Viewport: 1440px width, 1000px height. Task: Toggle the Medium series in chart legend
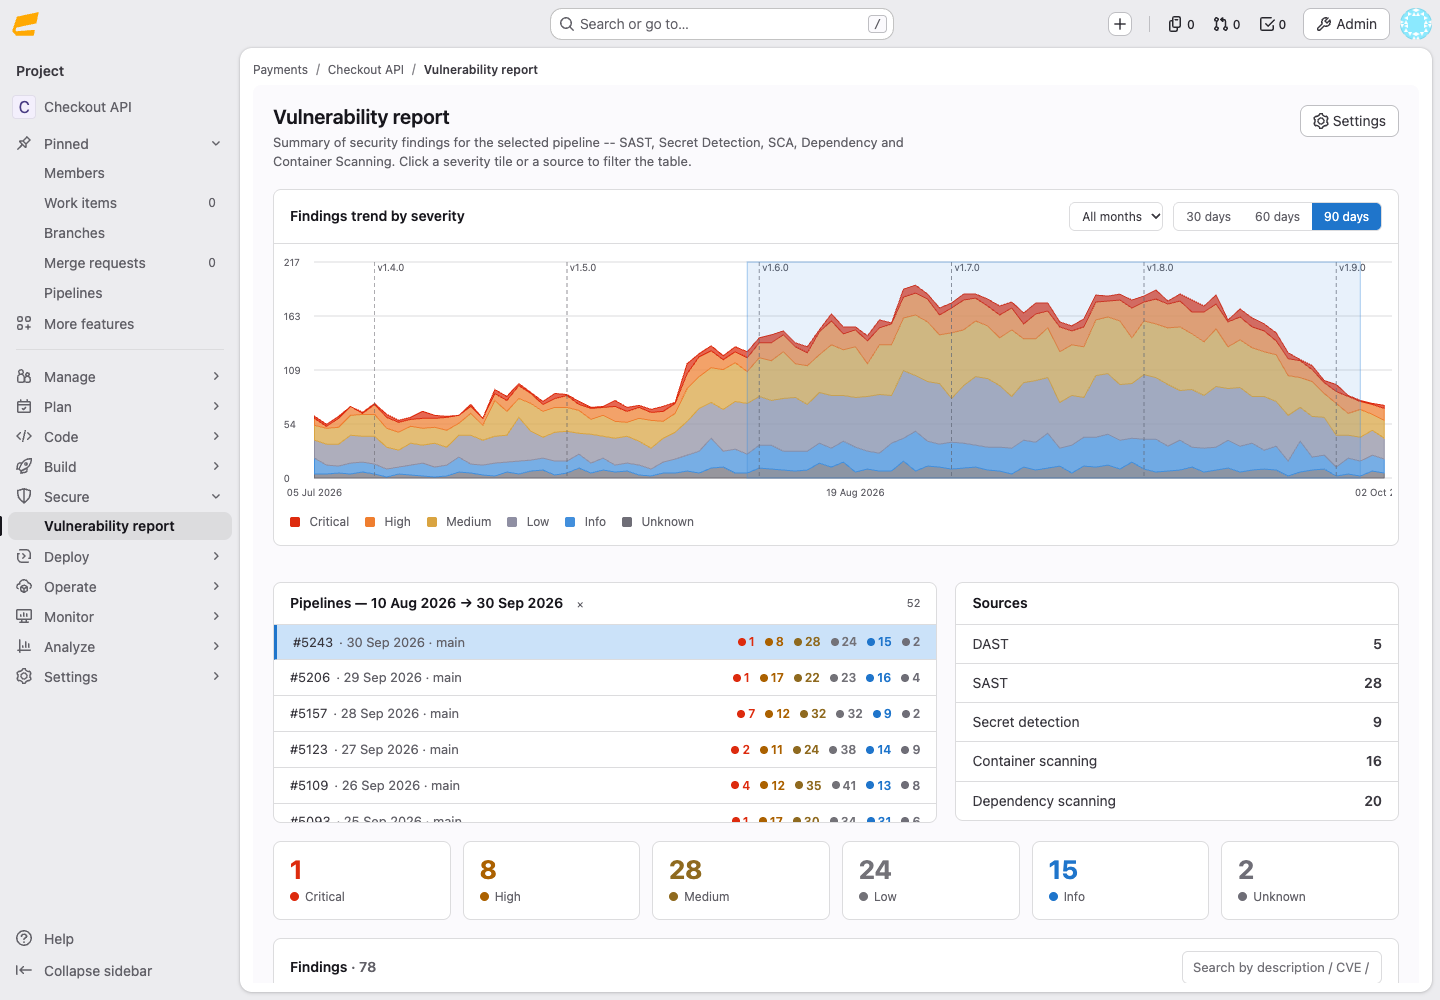coord(459,522)
